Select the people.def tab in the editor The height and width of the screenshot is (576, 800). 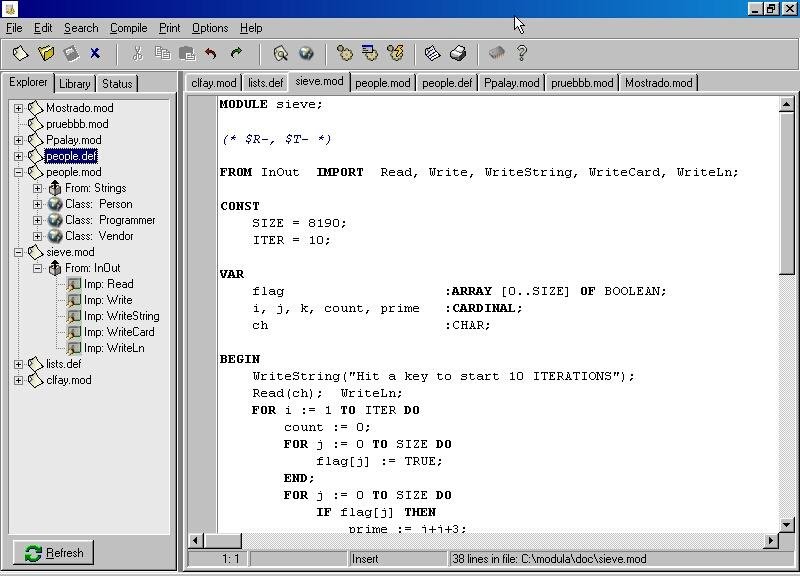click(x=446, y=83)
